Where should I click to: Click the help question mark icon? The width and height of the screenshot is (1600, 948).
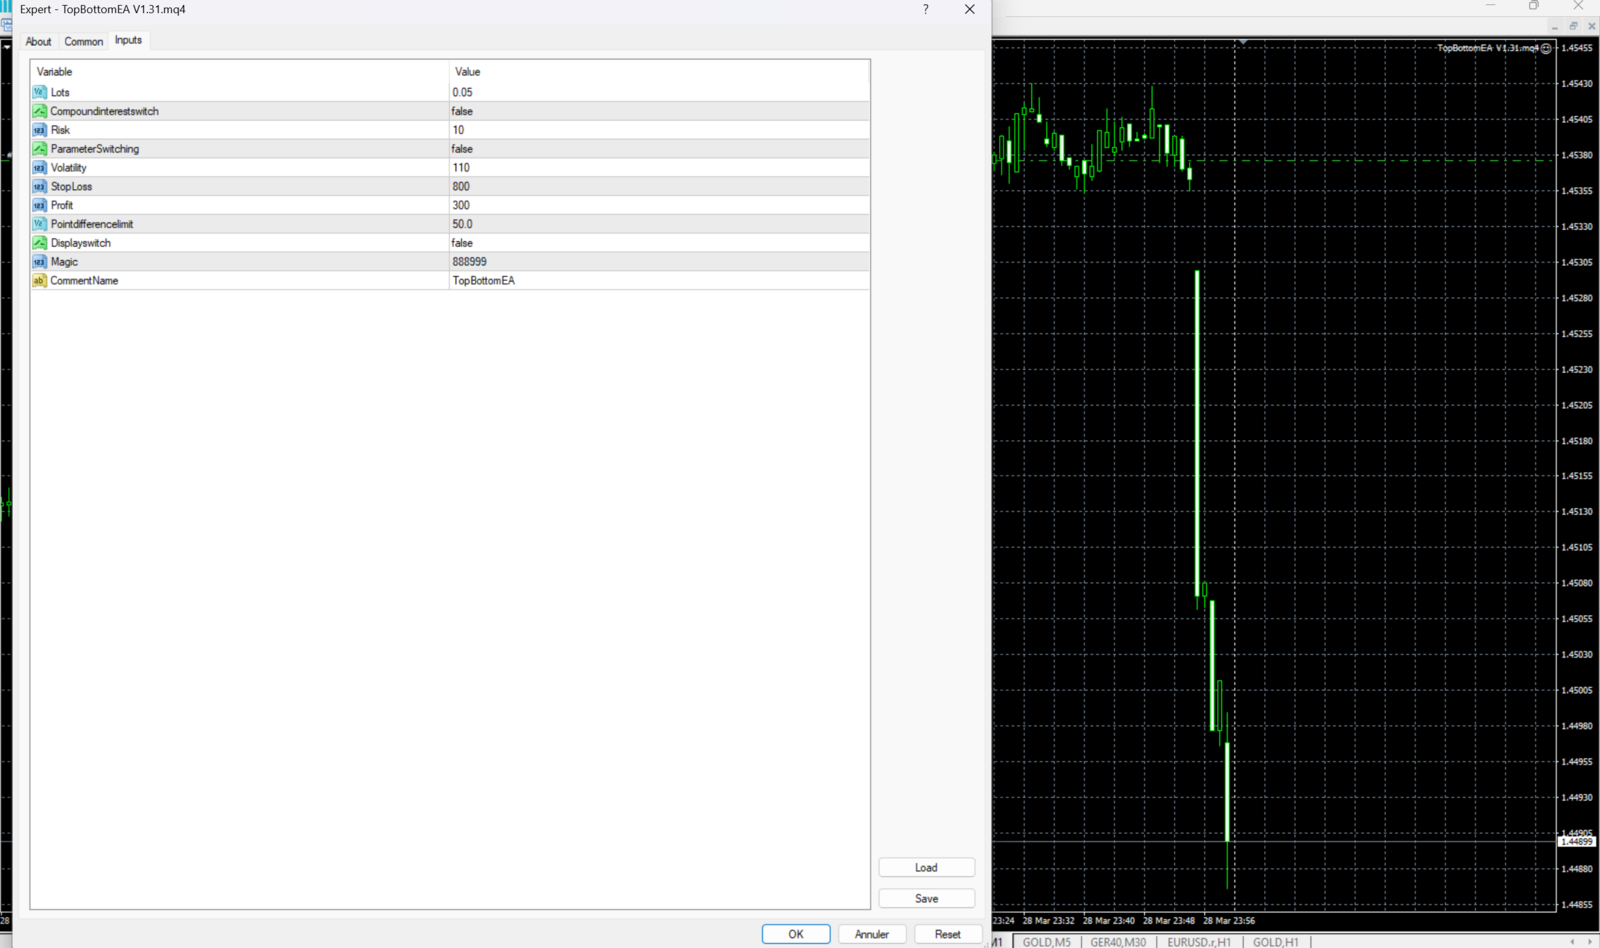pos(926,9)
